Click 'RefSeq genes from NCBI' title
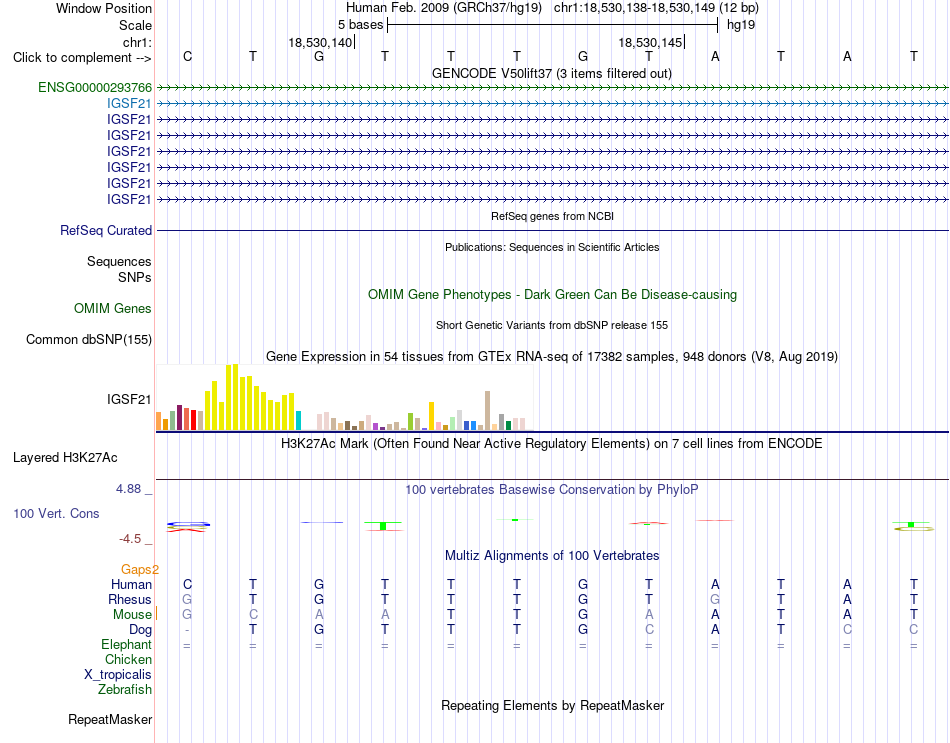The height and width of the screenshot is (743, 950). tap(553, 216)
